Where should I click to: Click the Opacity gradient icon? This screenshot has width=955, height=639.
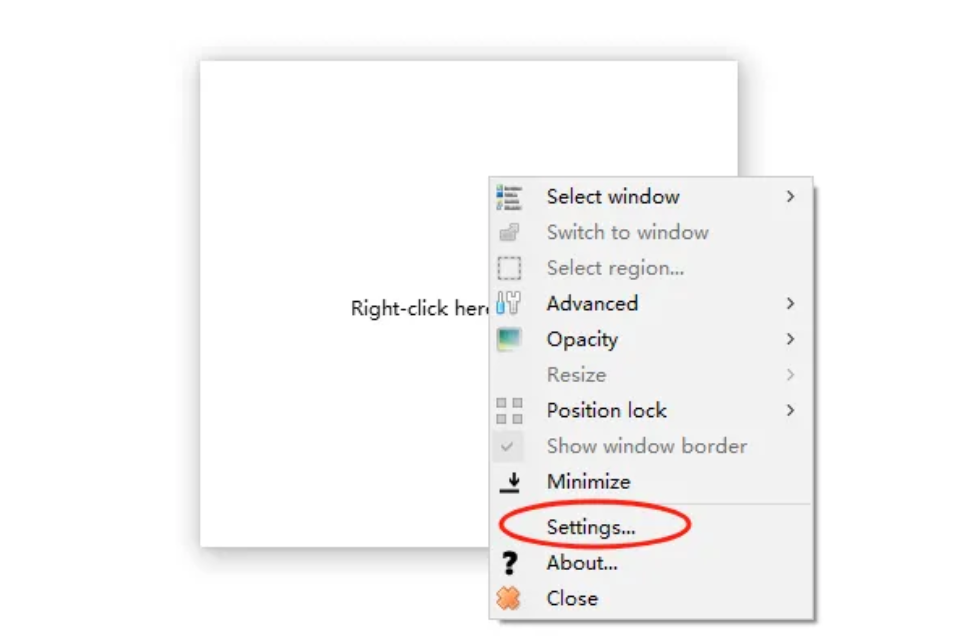509,339
